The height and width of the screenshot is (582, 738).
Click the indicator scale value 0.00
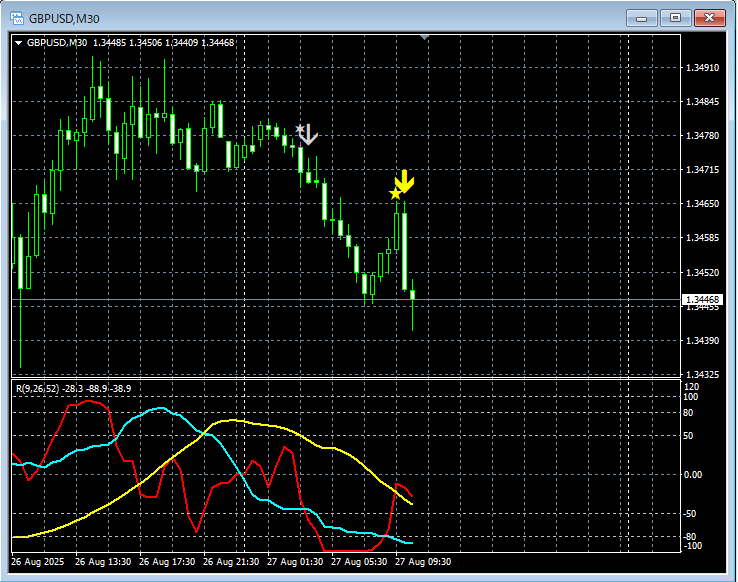pyautogui.click(x=693, y=475)
